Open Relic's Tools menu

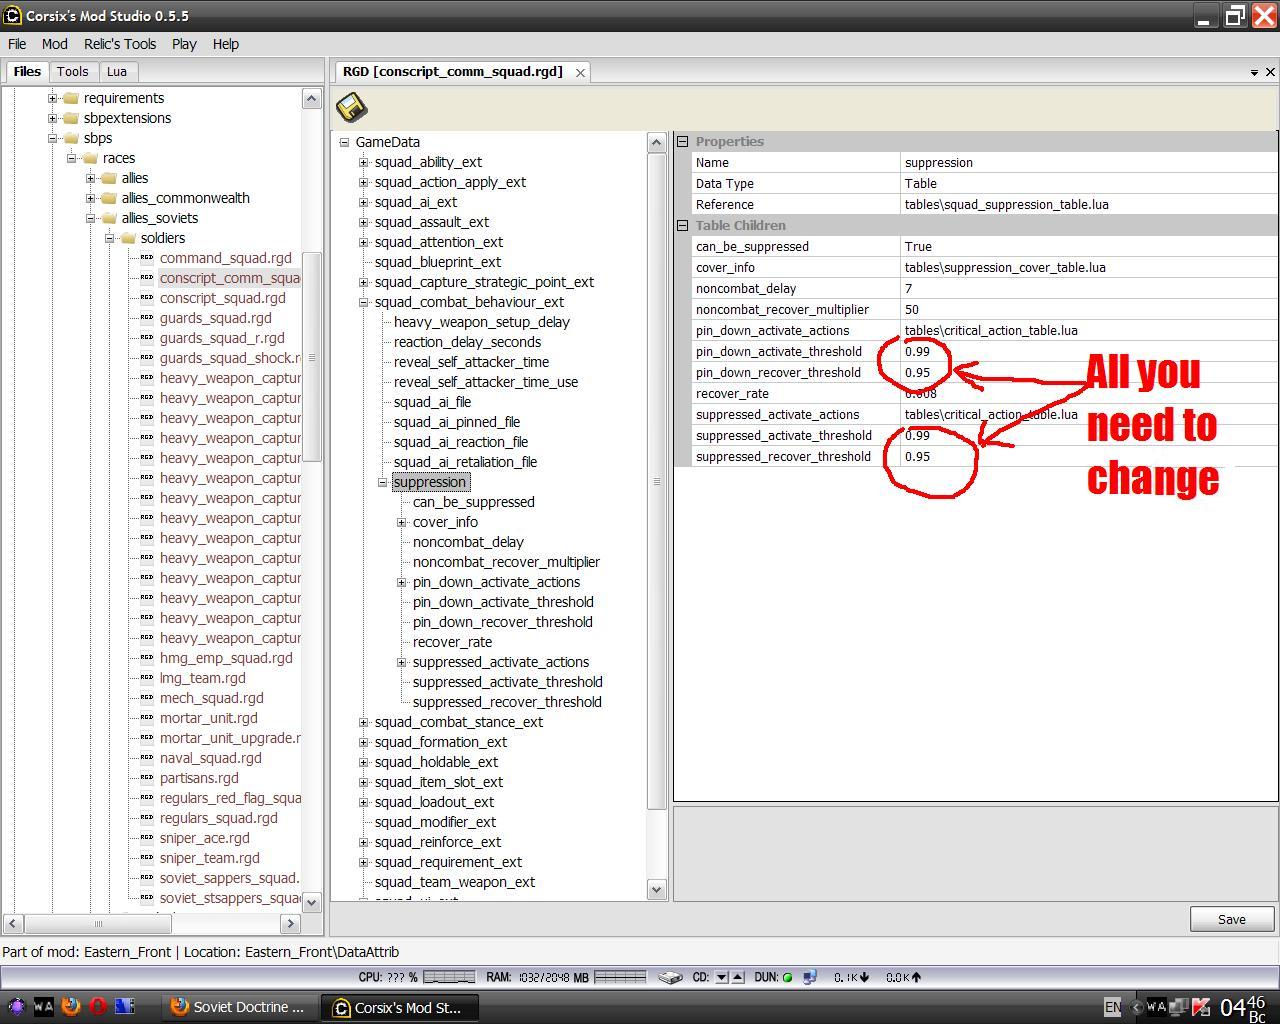[120, 44]
